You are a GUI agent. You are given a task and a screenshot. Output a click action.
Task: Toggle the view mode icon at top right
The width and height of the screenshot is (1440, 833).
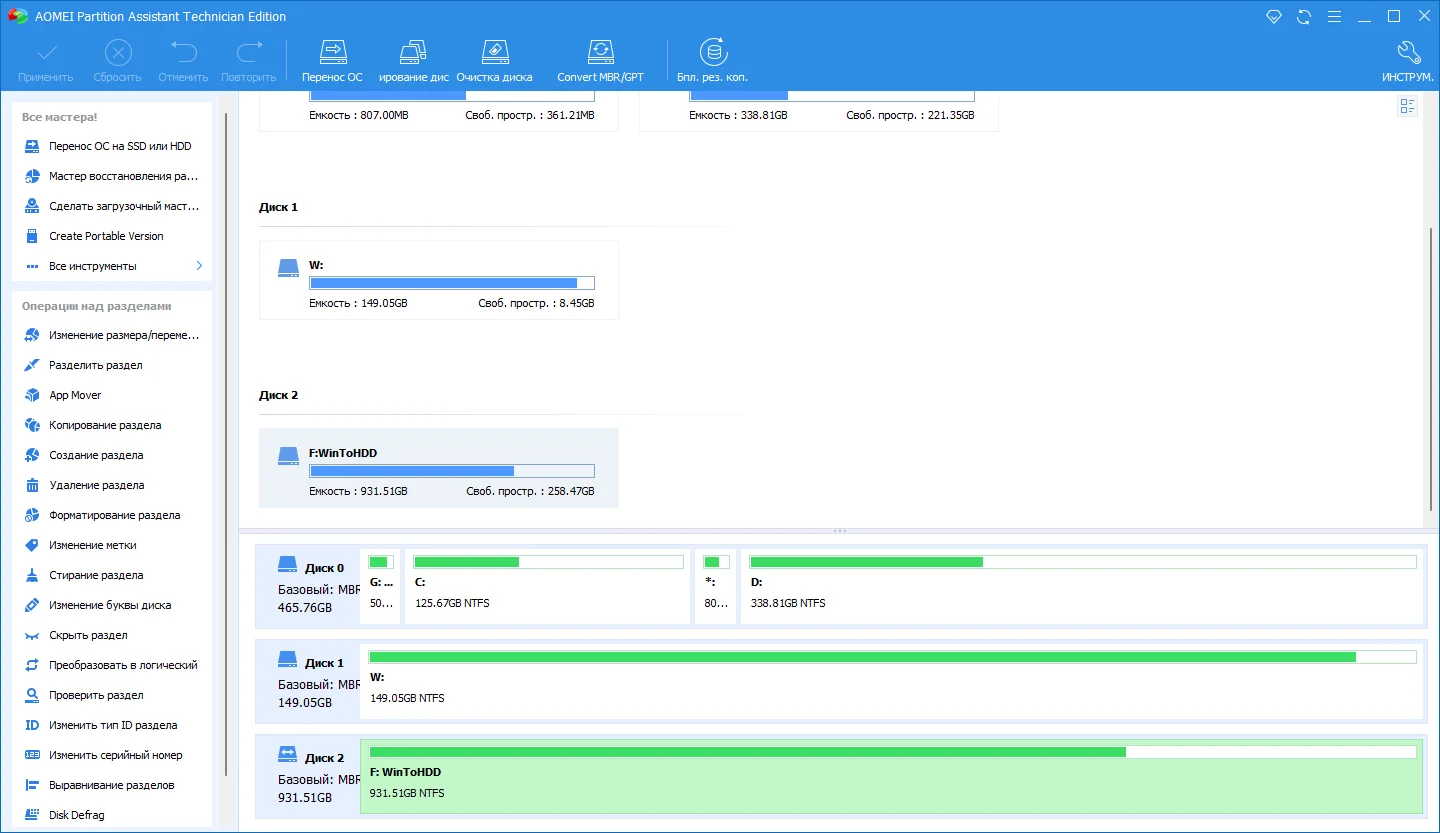[1408, 107]
